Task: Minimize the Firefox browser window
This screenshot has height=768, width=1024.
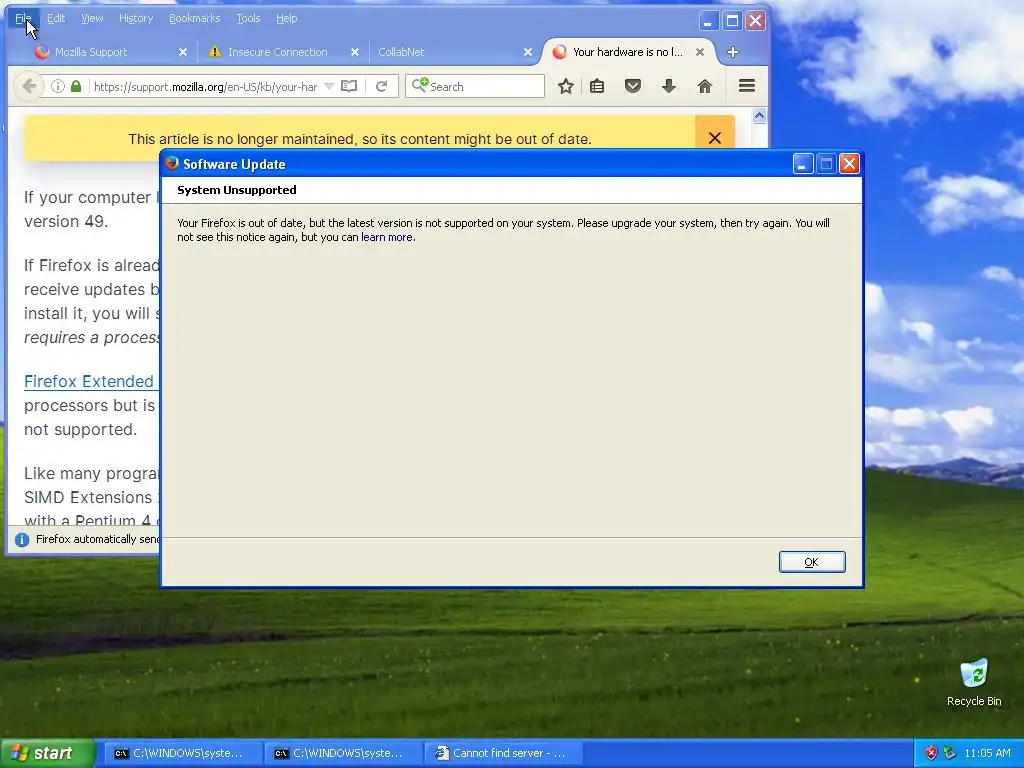Action: [709, 21]
